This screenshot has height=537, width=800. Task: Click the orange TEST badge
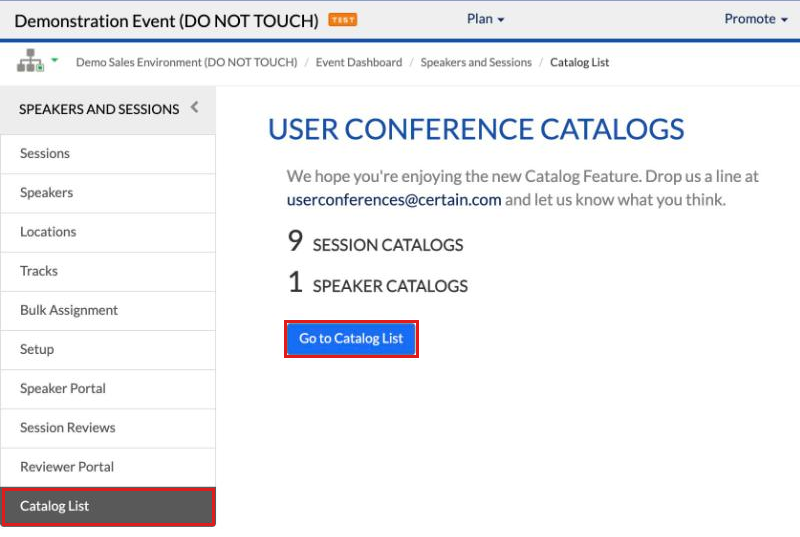[x=342, y=20]
